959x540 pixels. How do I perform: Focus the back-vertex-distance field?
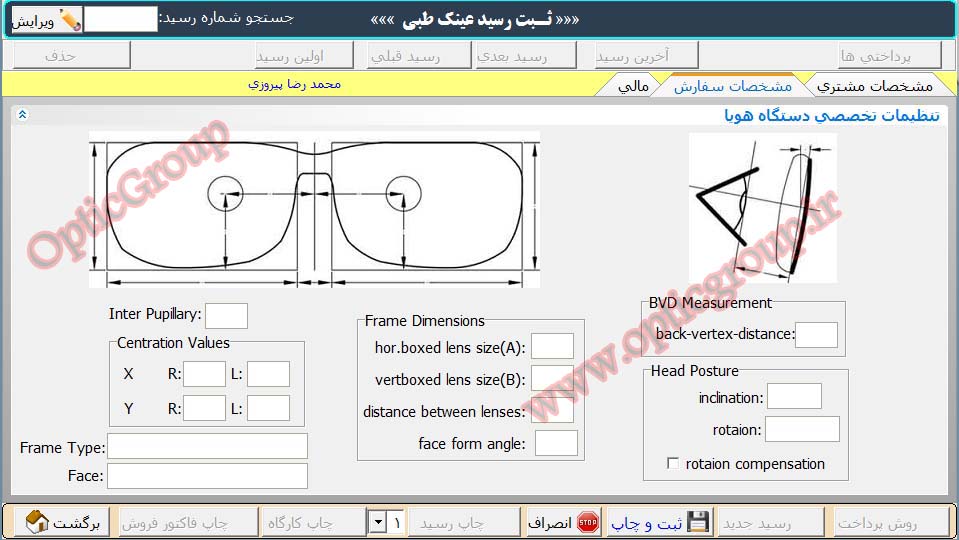point(816,335)
